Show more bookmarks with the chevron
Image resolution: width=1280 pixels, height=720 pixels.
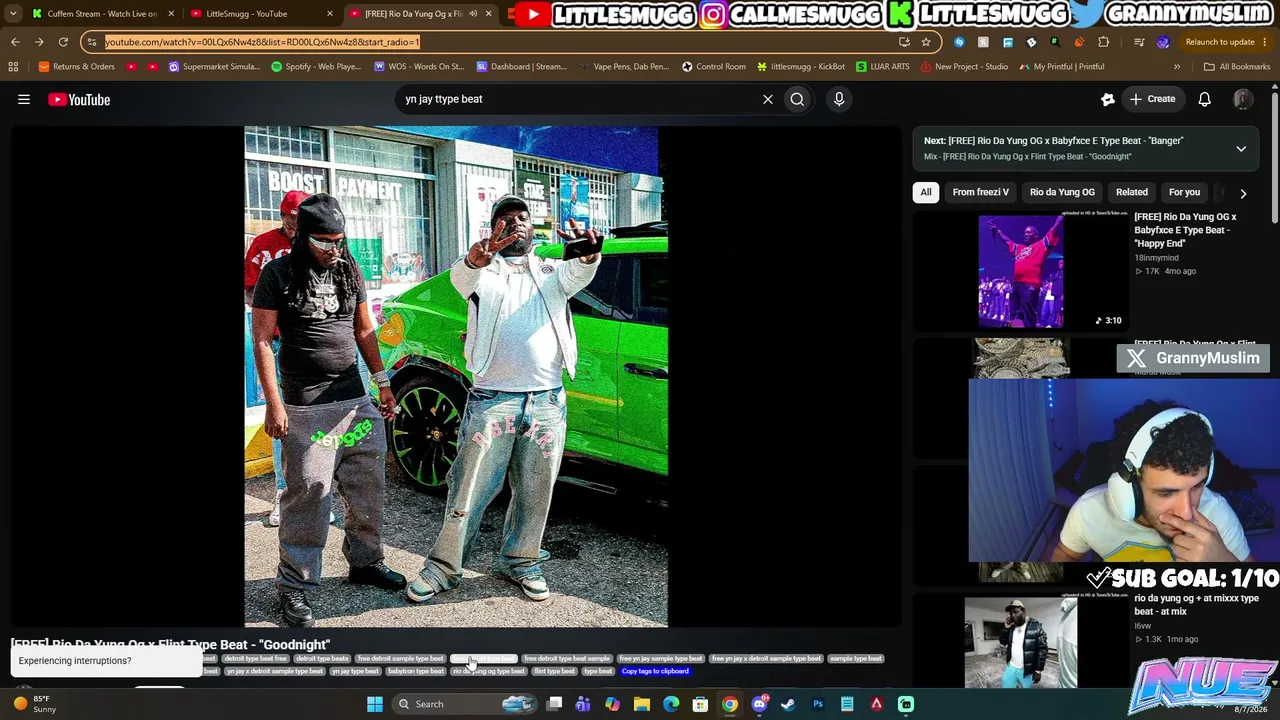(x=1177, y=67)
